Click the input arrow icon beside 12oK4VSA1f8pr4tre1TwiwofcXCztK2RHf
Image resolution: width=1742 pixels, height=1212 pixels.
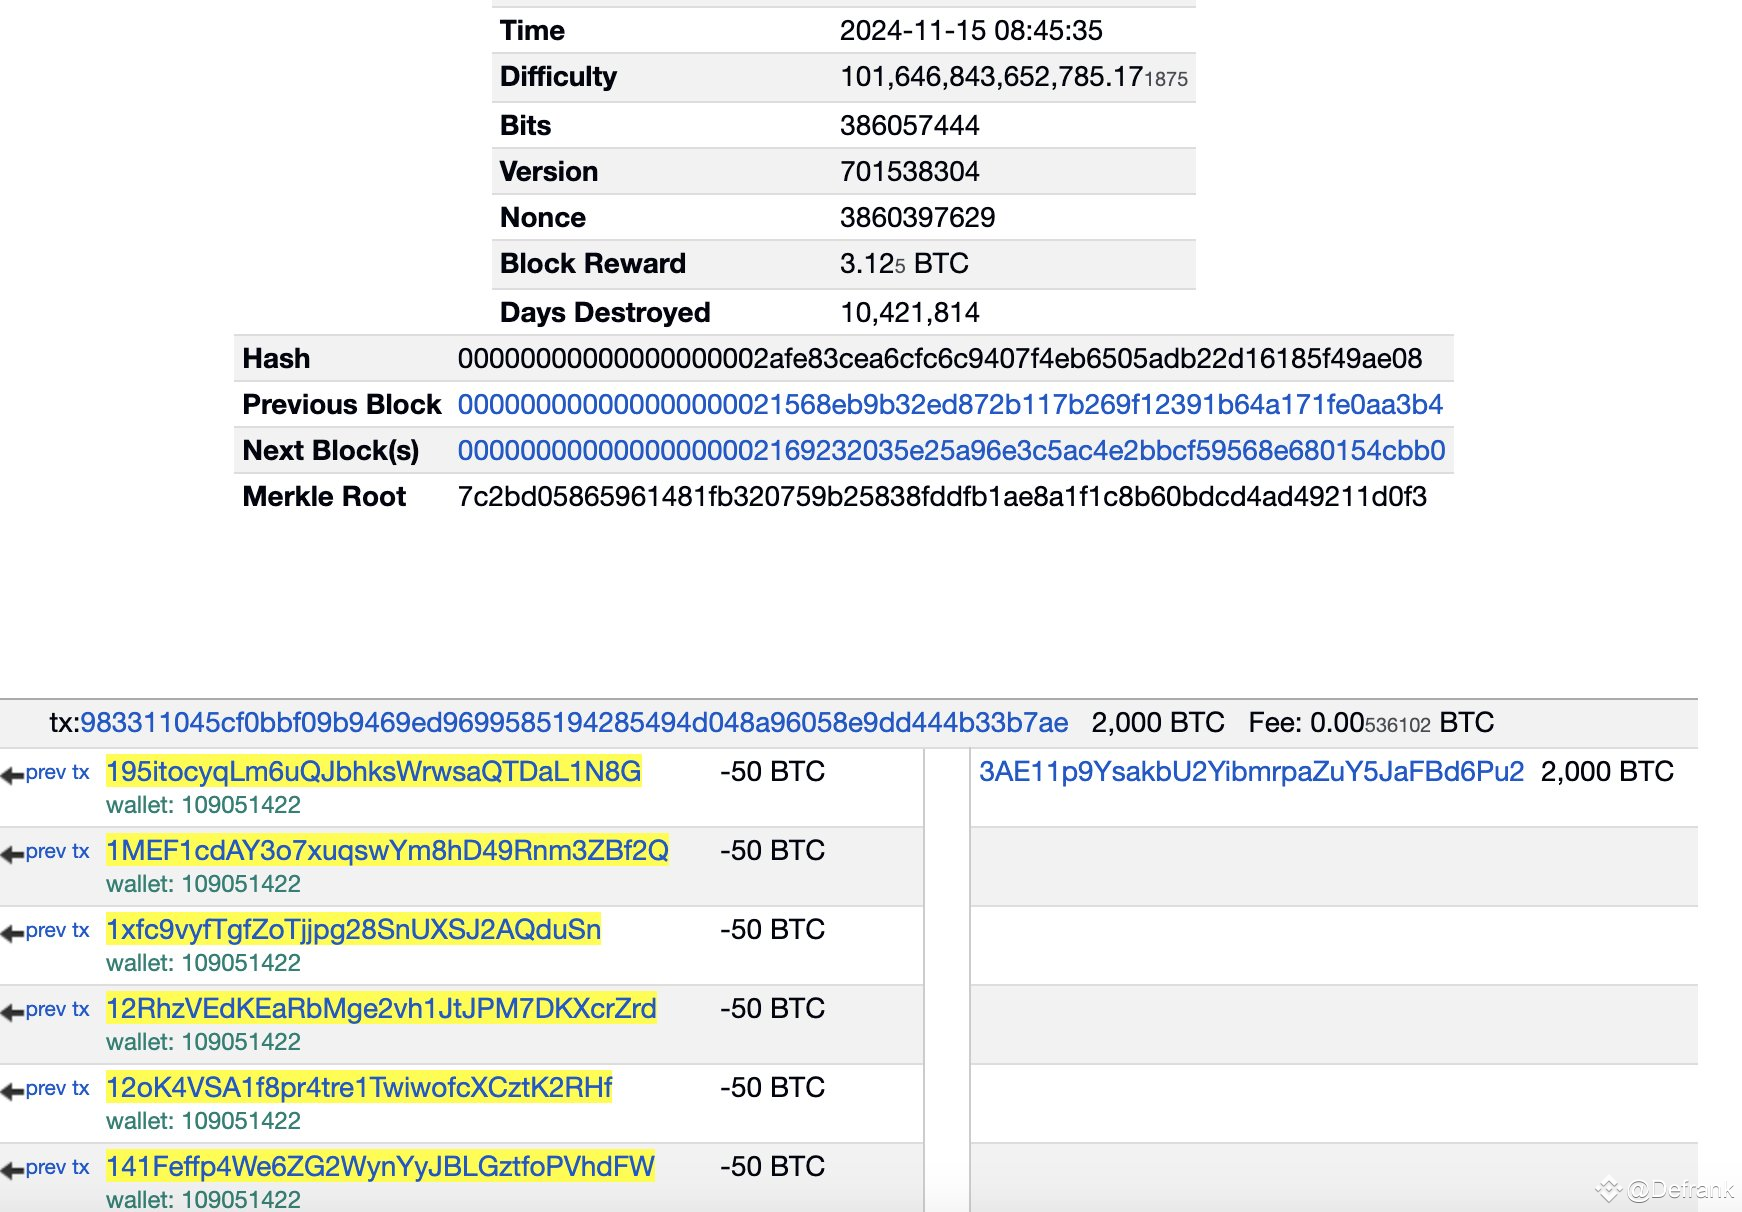click(x=12, y=1088)
